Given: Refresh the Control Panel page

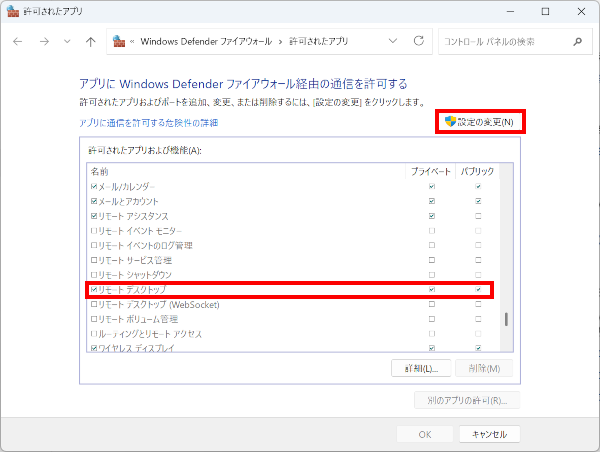Looking at the screenshot, I should 419,41.
